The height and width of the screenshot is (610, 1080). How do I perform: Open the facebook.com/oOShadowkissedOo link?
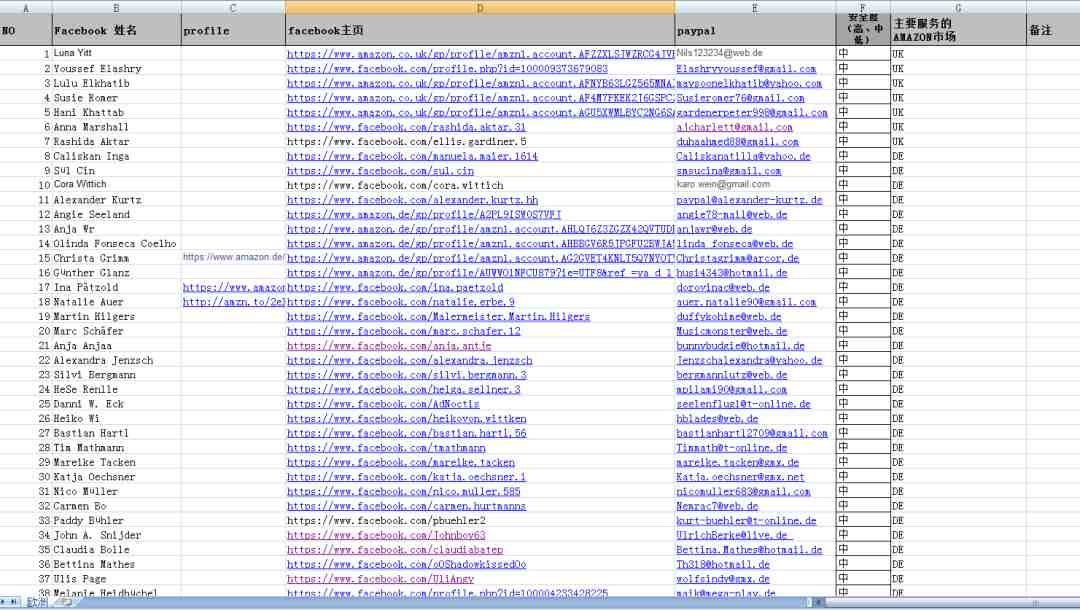click(x=406, y=565)
